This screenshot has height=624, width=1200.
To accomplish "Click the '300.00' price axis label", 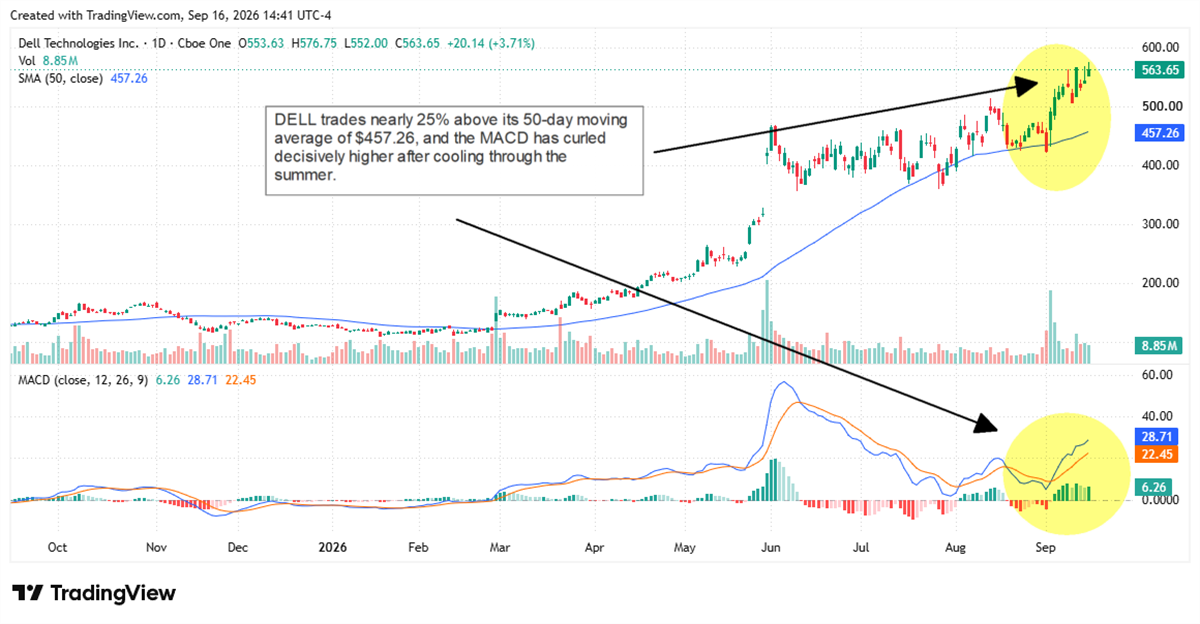I will tap(1162, 224).
